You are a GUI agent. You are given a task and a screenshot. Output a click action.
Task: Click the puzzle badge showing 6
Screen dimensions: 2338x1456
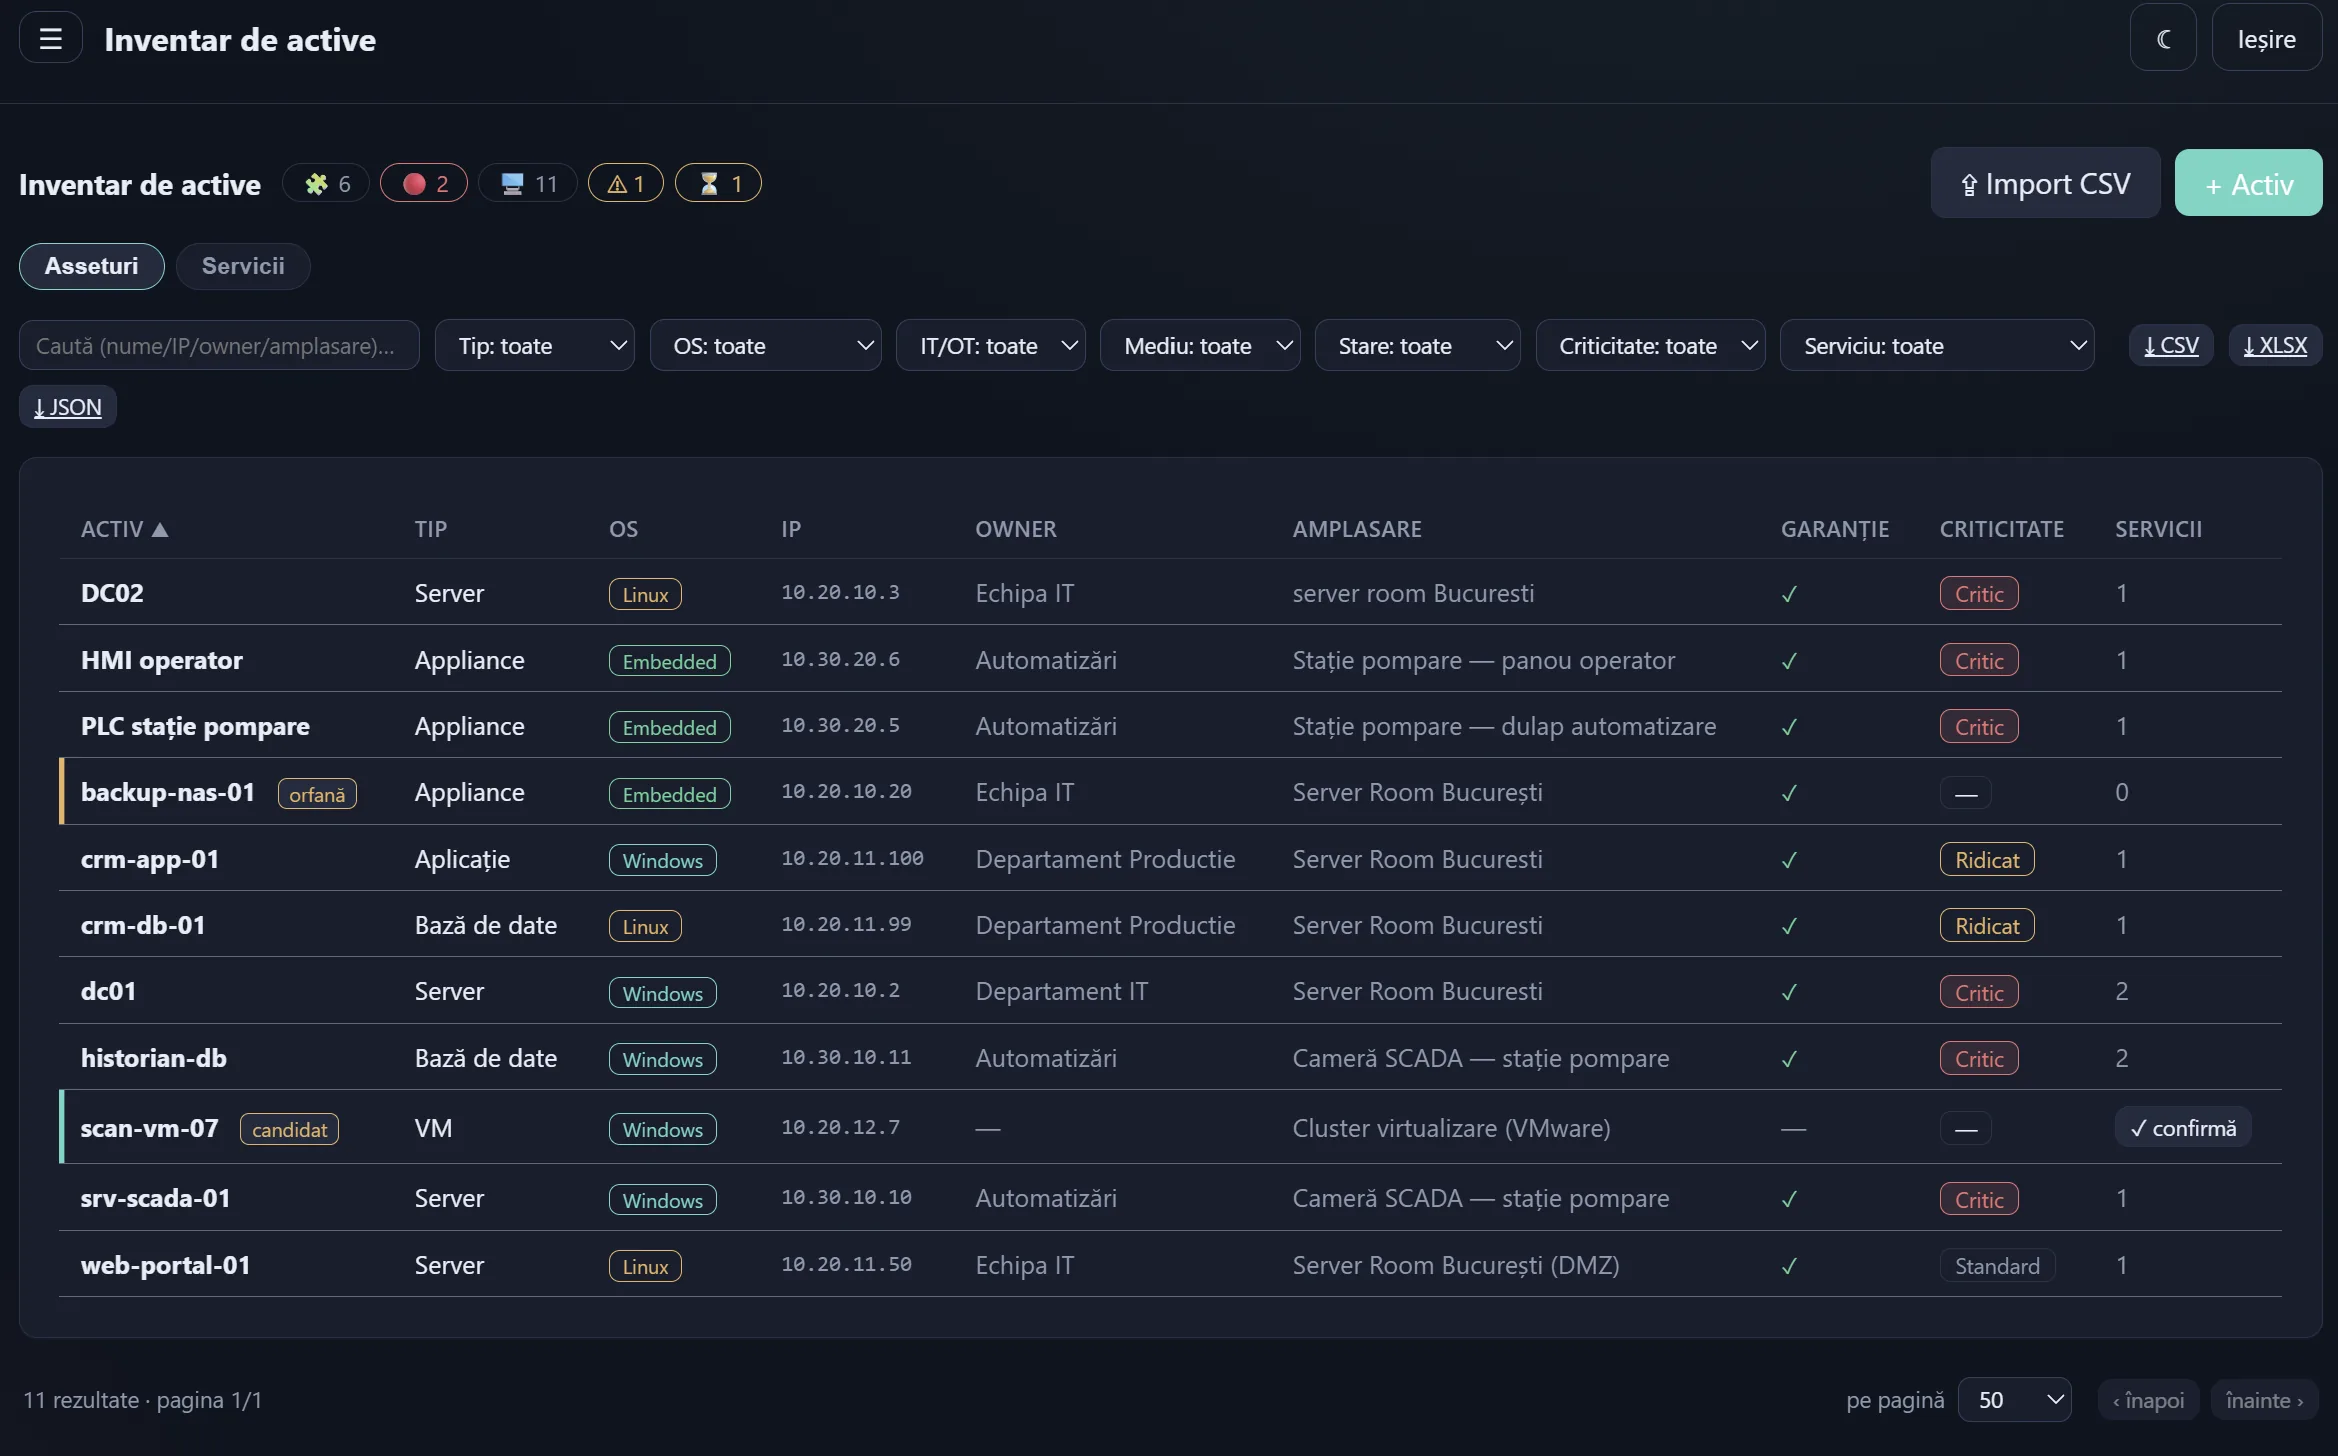[327, 183]
